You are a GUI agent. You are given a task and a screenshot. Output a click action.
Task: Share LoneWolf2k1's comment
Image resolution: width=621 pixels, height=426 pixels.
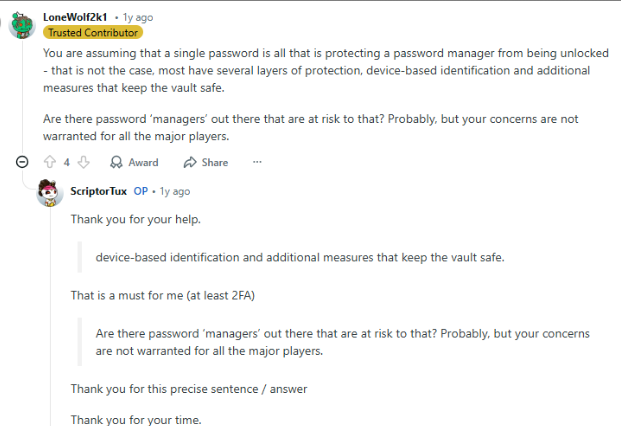pos(206,162)
